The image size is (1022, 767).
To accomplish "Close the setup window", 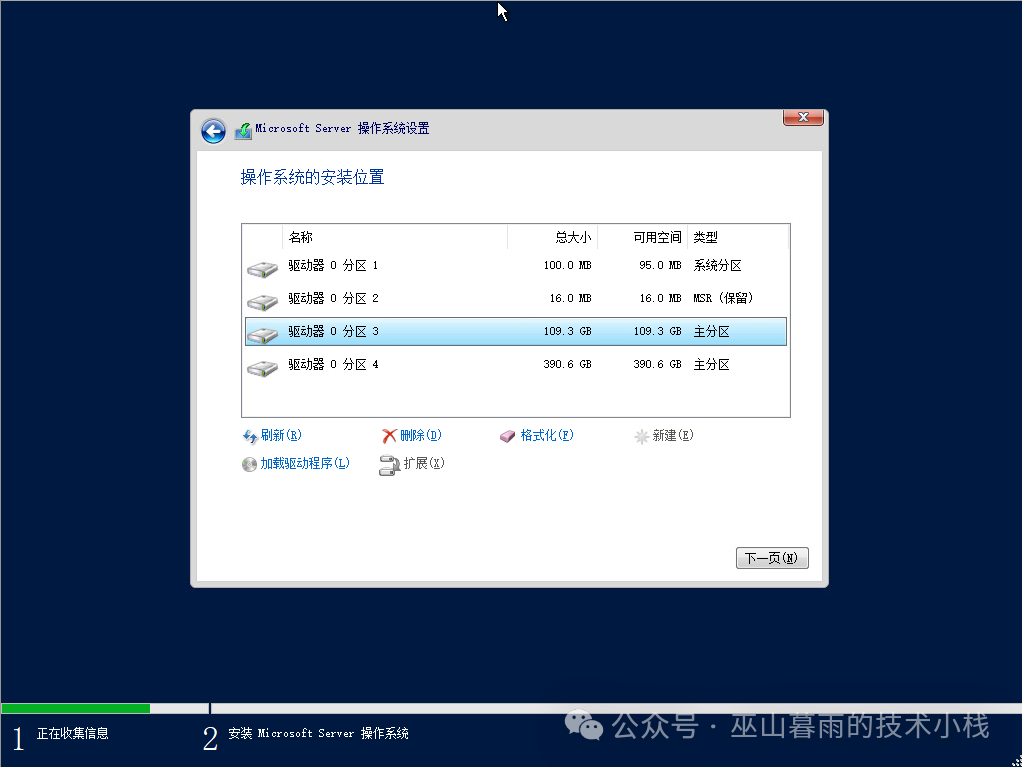I will tap(803, 118).
